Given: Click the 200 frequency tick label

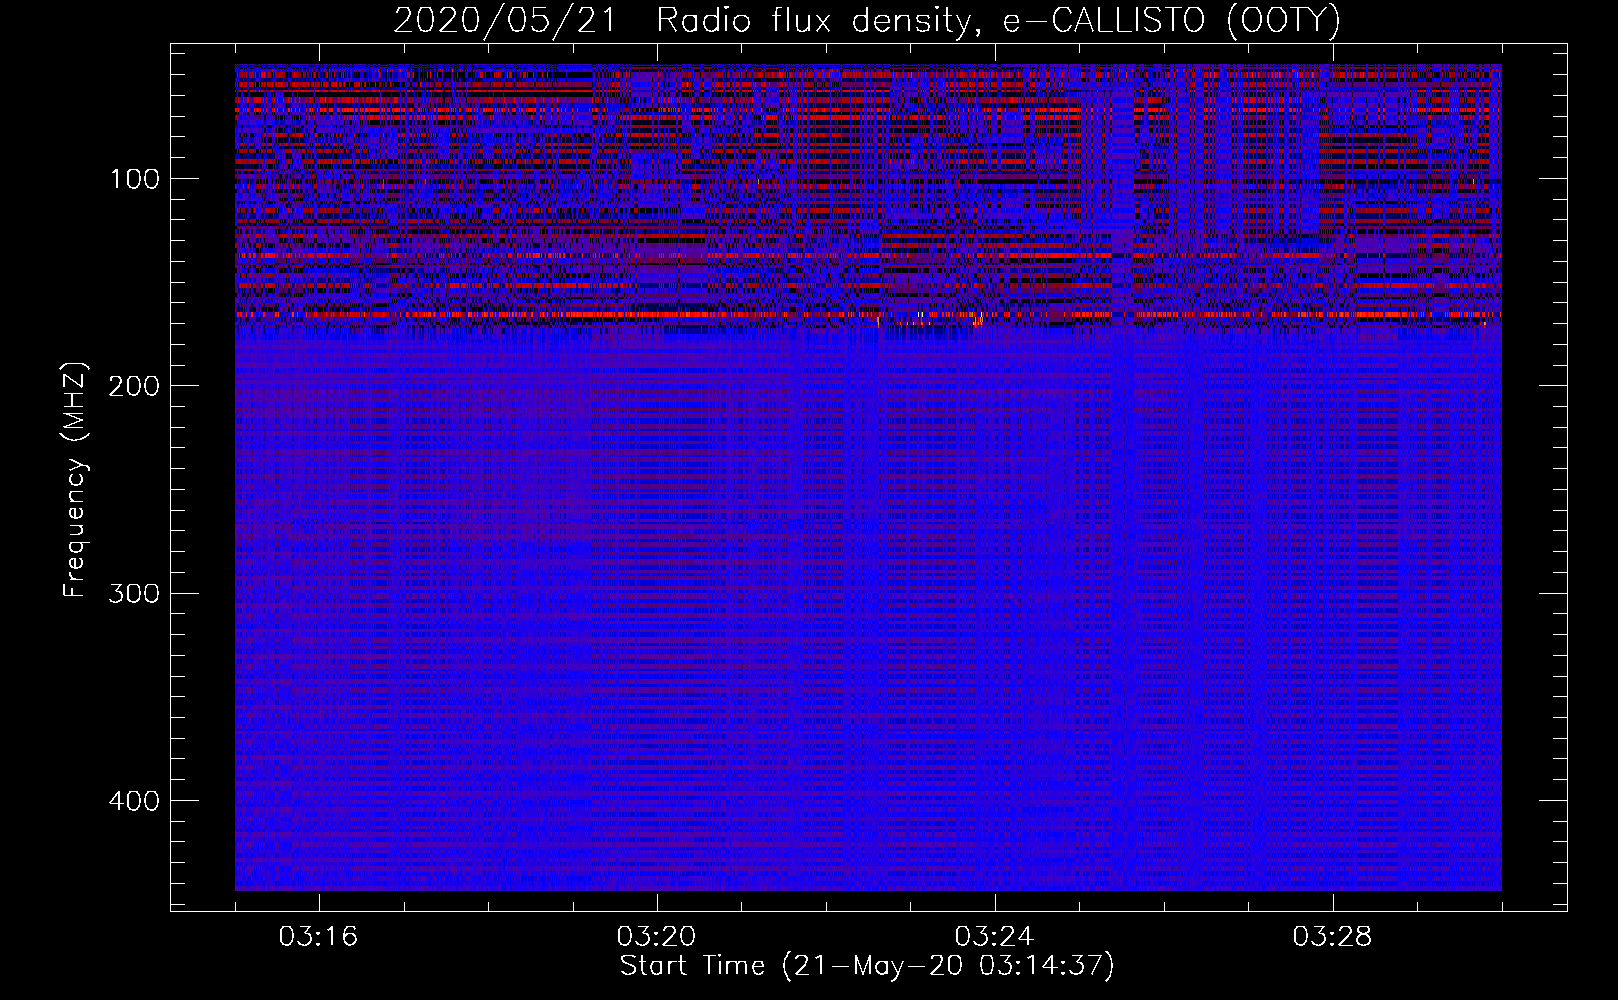Looking at the screenshot, I should 135,386.
